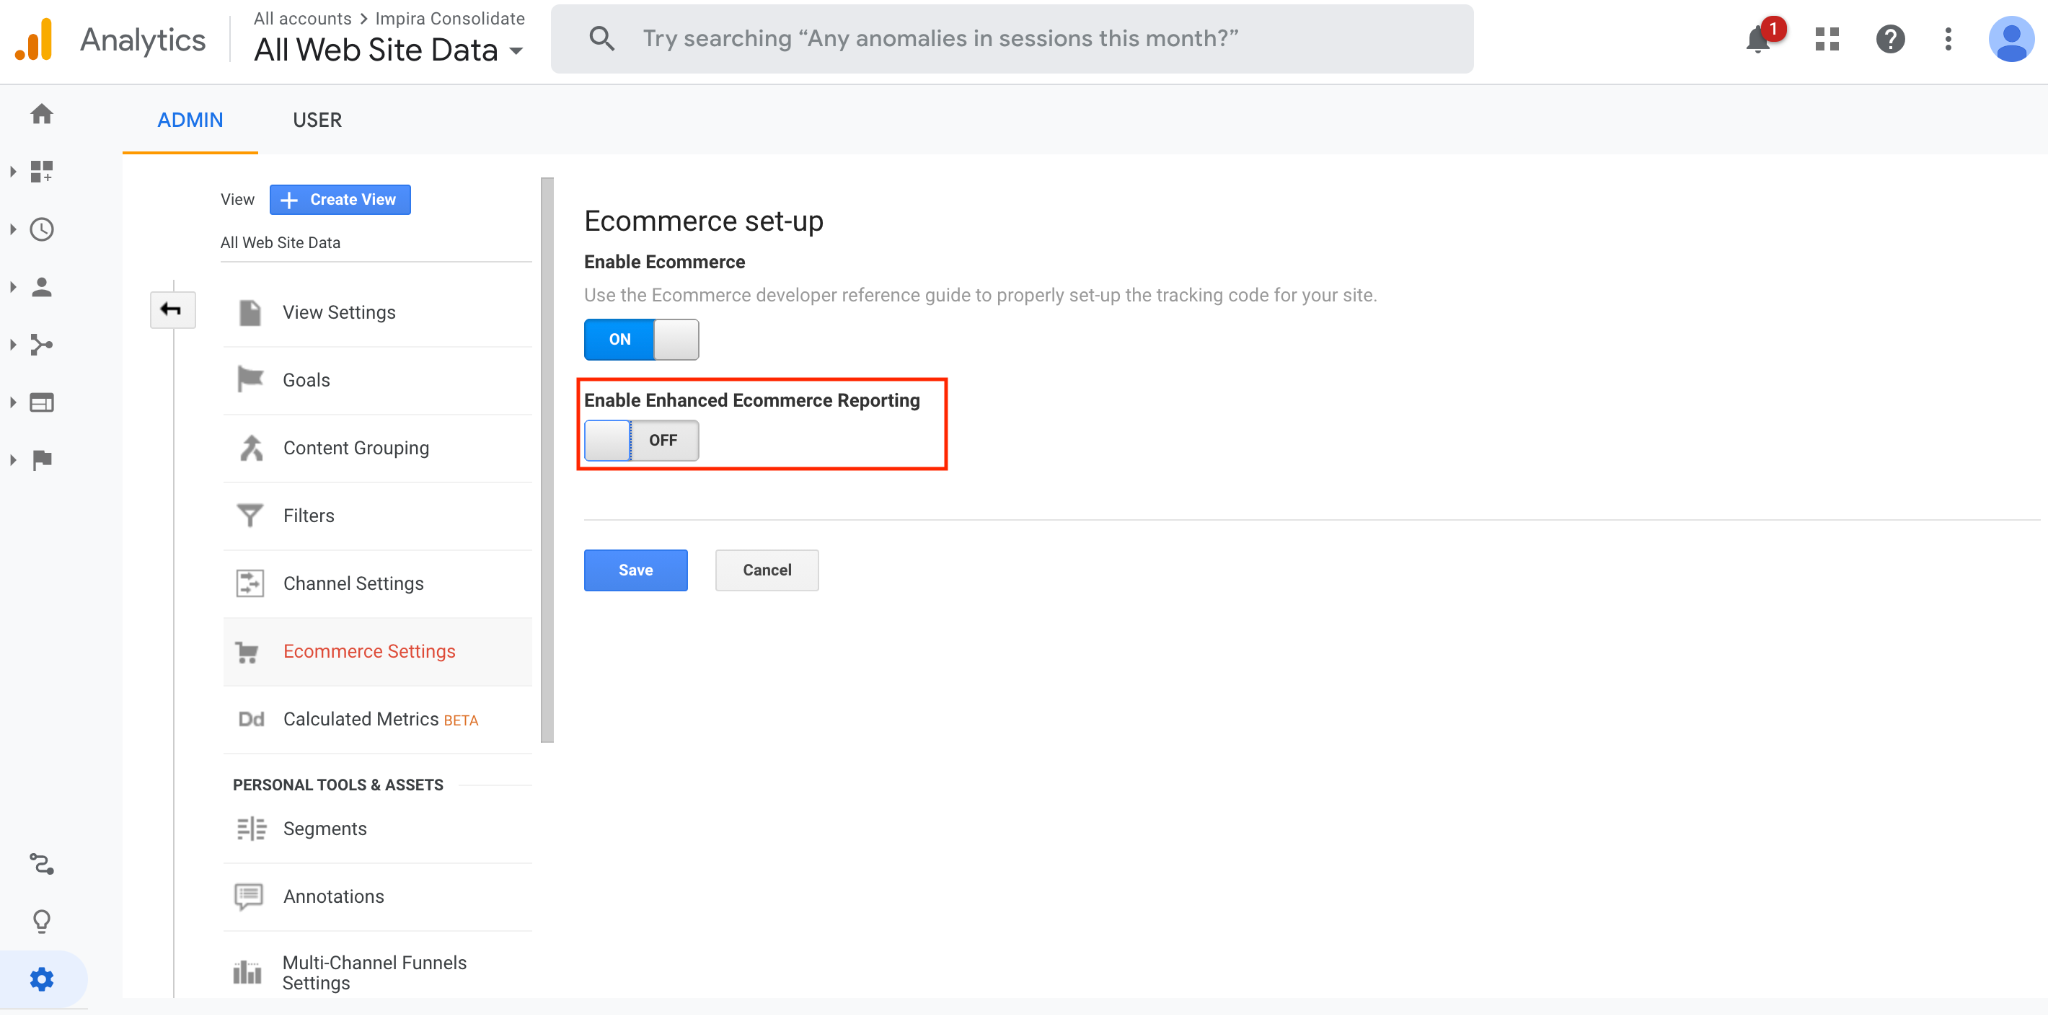2048x1015 pixels.
Task: Click the Segments icon
Action: (251, 829)
